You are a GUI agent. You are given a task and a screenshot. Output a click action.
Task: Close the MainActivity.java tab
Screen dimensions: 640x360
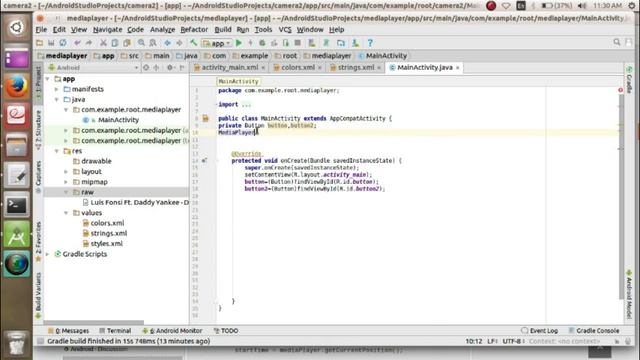tap(458, 68)
